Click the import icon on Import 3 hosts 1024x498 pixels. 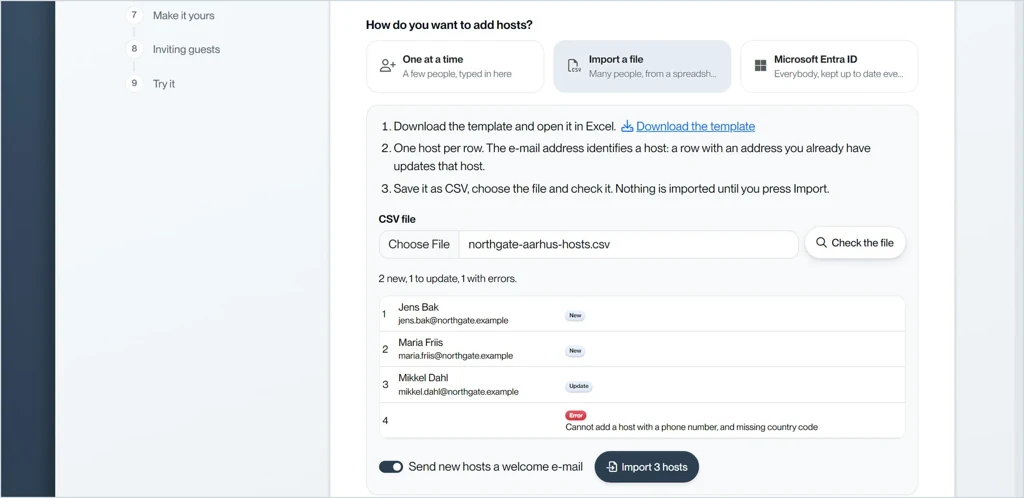pos(612,467)
